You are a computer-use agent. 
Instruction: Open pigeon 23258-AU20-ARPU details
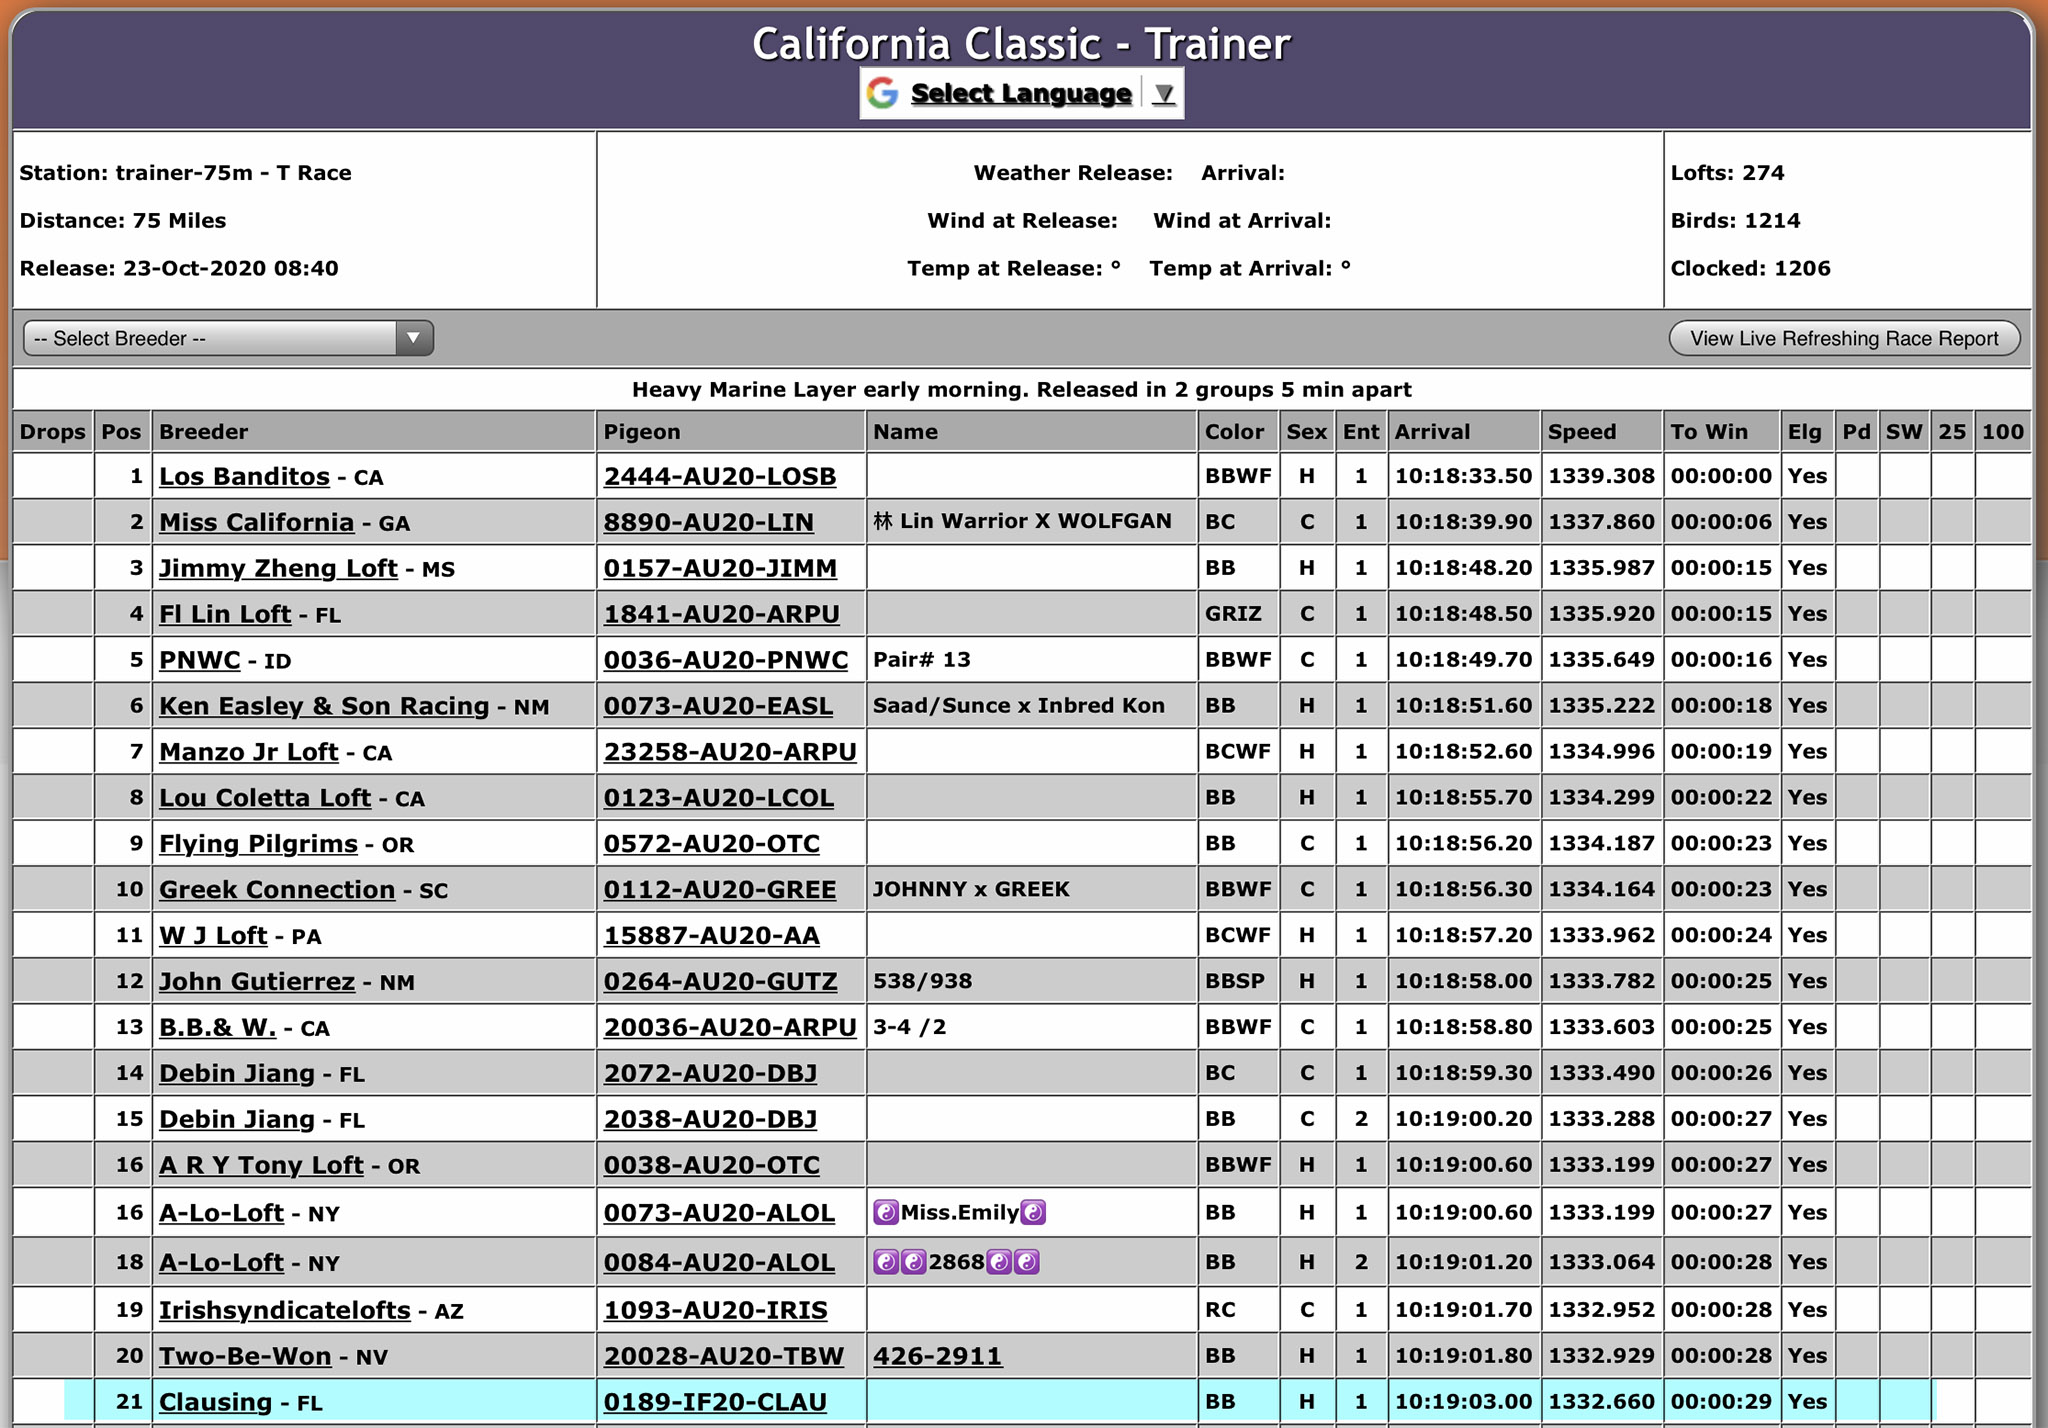coord(730,752)
